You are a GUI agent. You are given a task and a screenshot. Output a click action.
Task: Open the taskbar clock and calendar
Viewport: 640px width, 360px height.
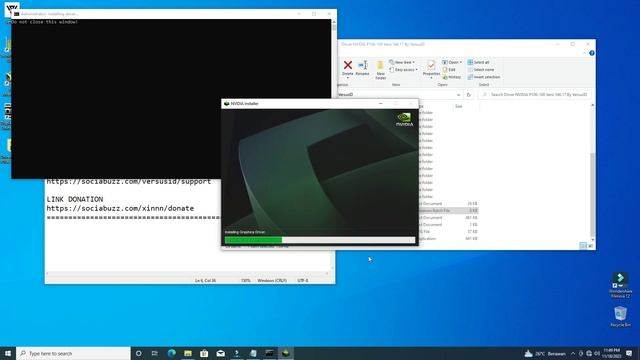coord(612,353)
